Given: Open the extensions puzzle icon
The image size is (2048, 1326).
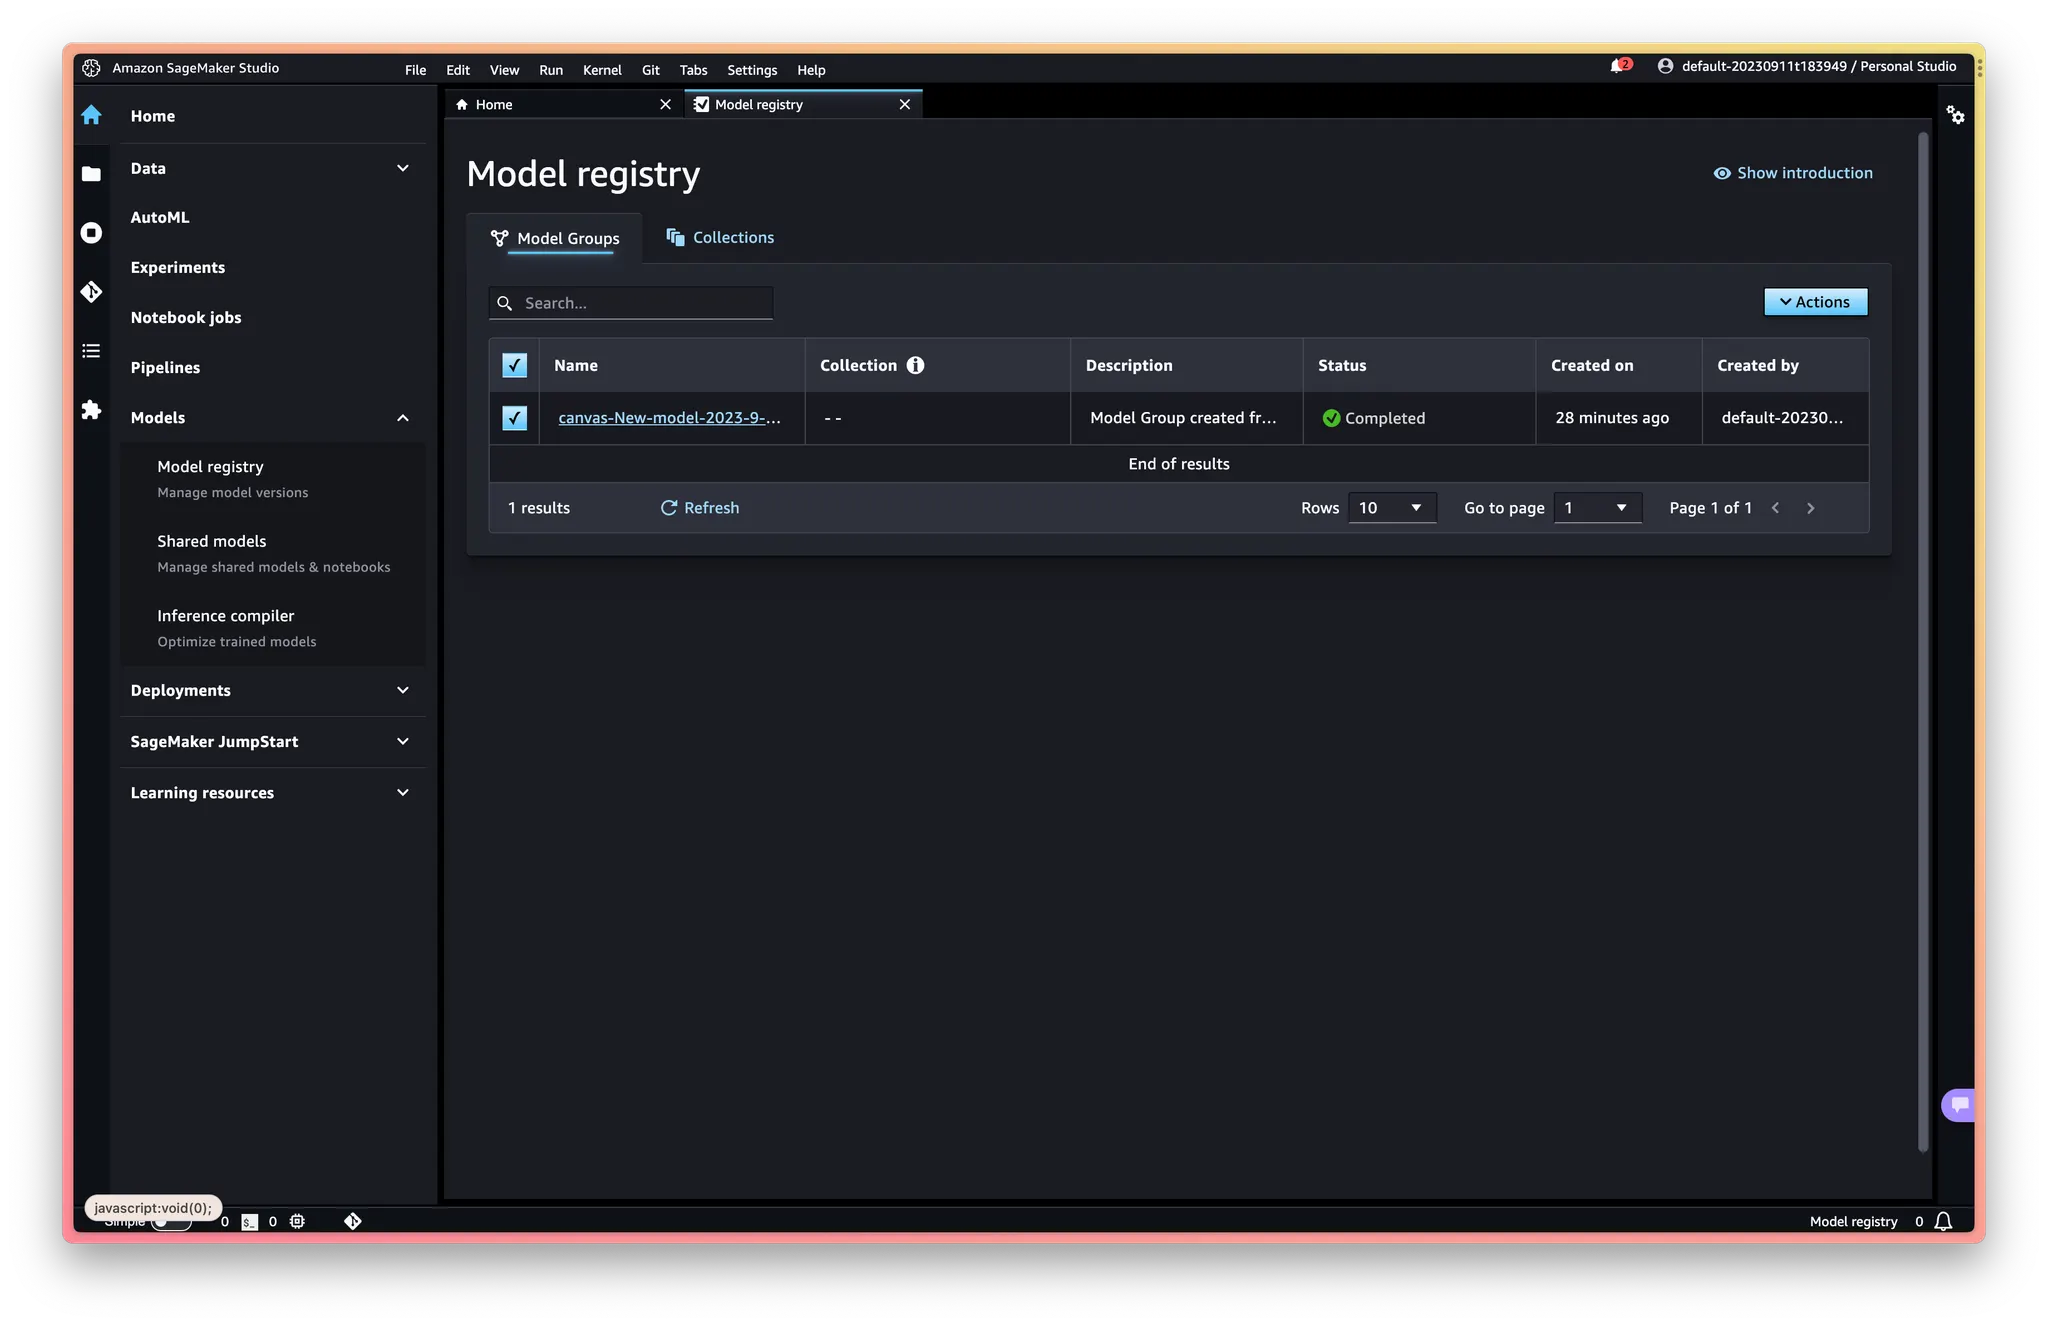Looking at the screenshot, I should point(91,410).
